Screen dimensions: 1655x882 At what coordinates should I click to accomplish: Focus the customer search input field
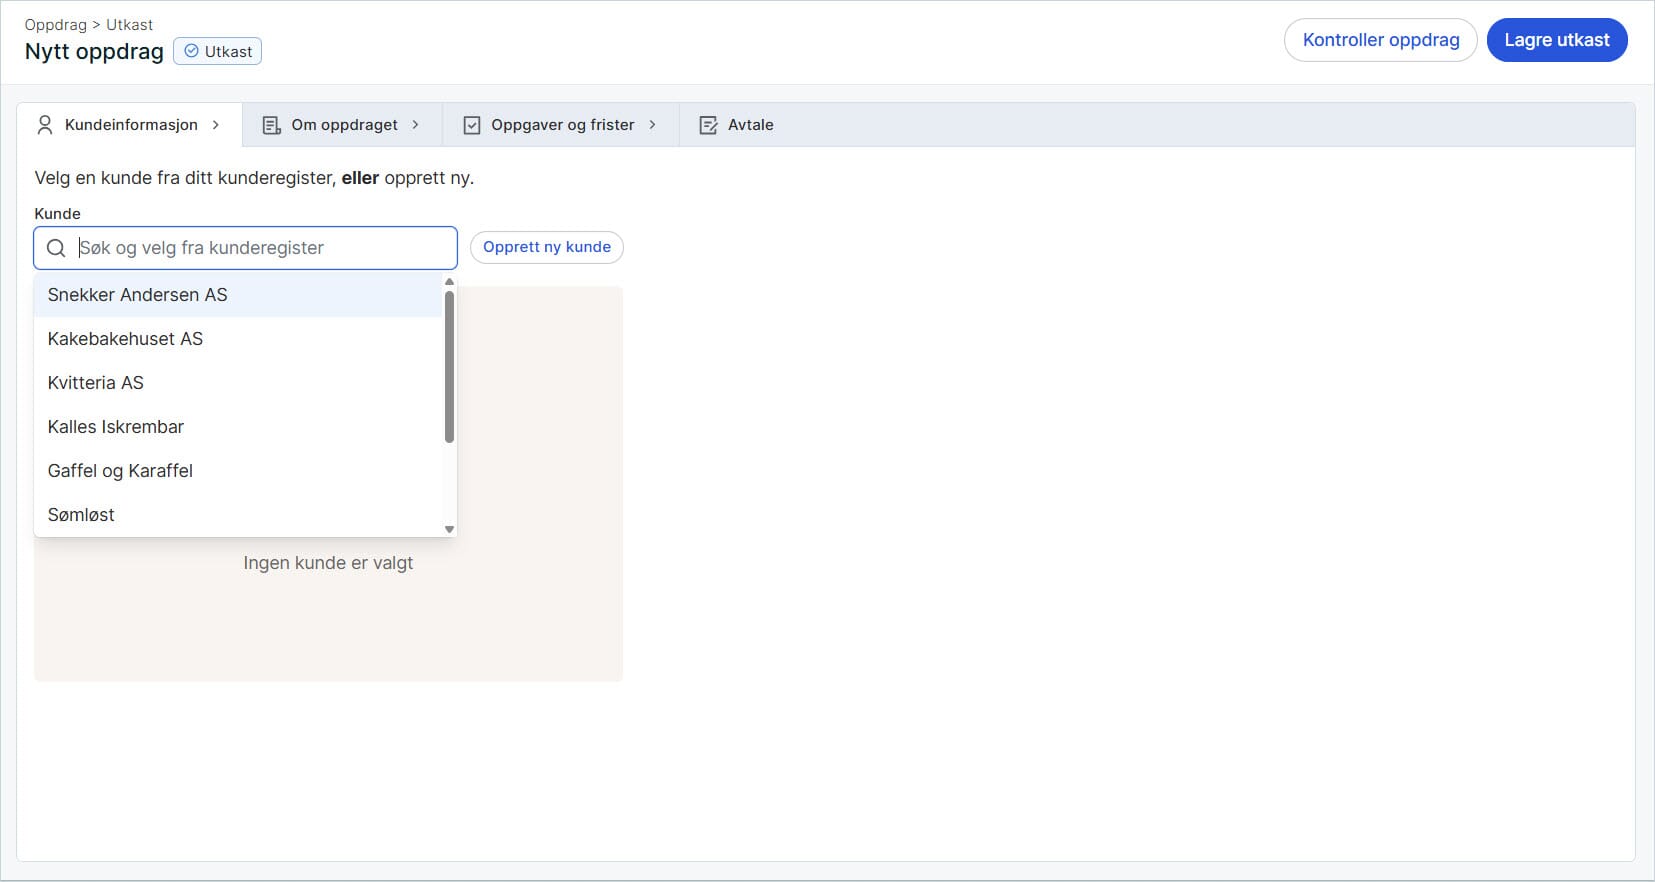tap(260, 248)
